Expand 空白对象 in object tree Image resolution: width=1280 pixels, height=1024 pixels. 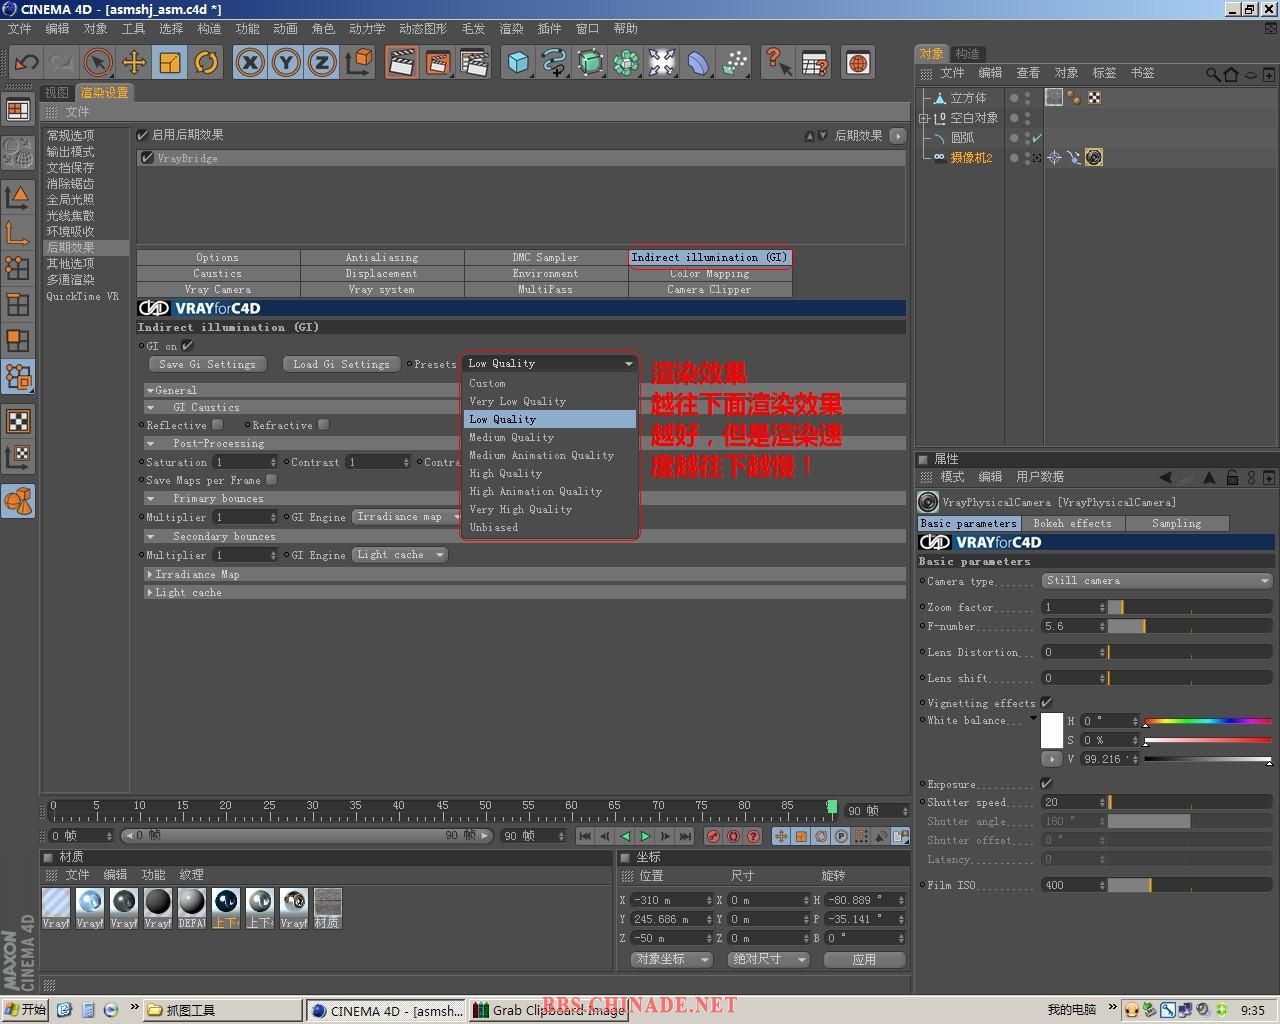point(924,118)
